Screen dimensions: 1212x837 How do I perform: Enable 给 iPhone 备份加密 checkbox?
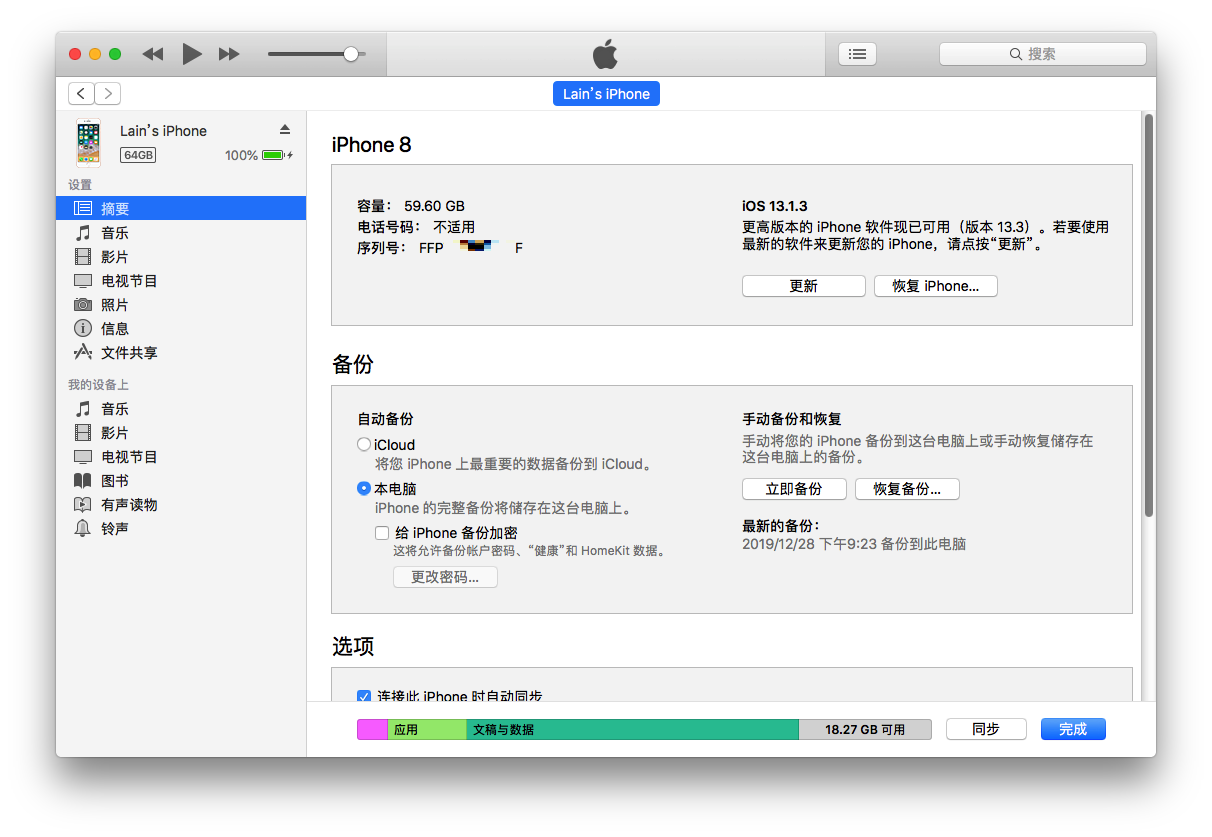click(382, 533)
